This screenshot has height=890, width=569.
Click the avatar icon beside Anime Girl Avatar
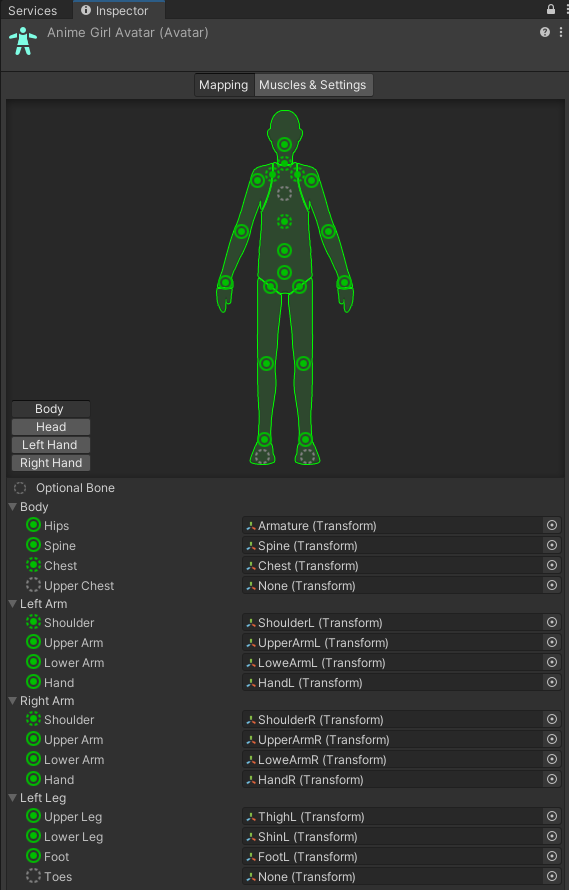click(23, 41)
